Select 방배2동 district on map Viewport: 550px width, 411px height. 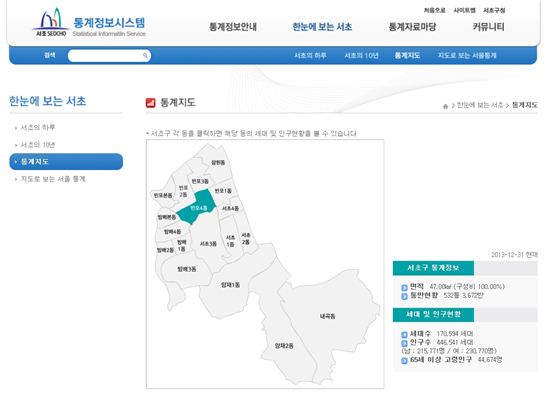click(x=165, y=250)
